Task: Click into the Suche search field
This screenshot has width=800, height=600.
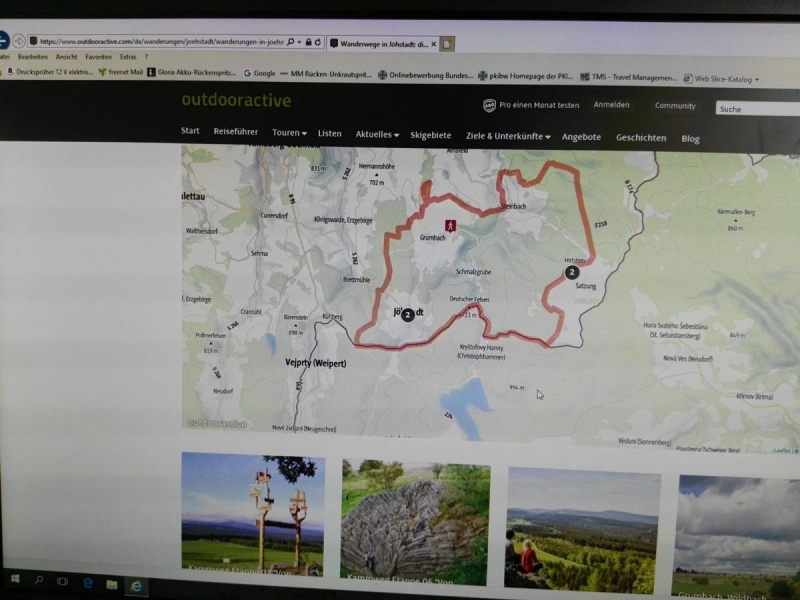Action: 758,109
